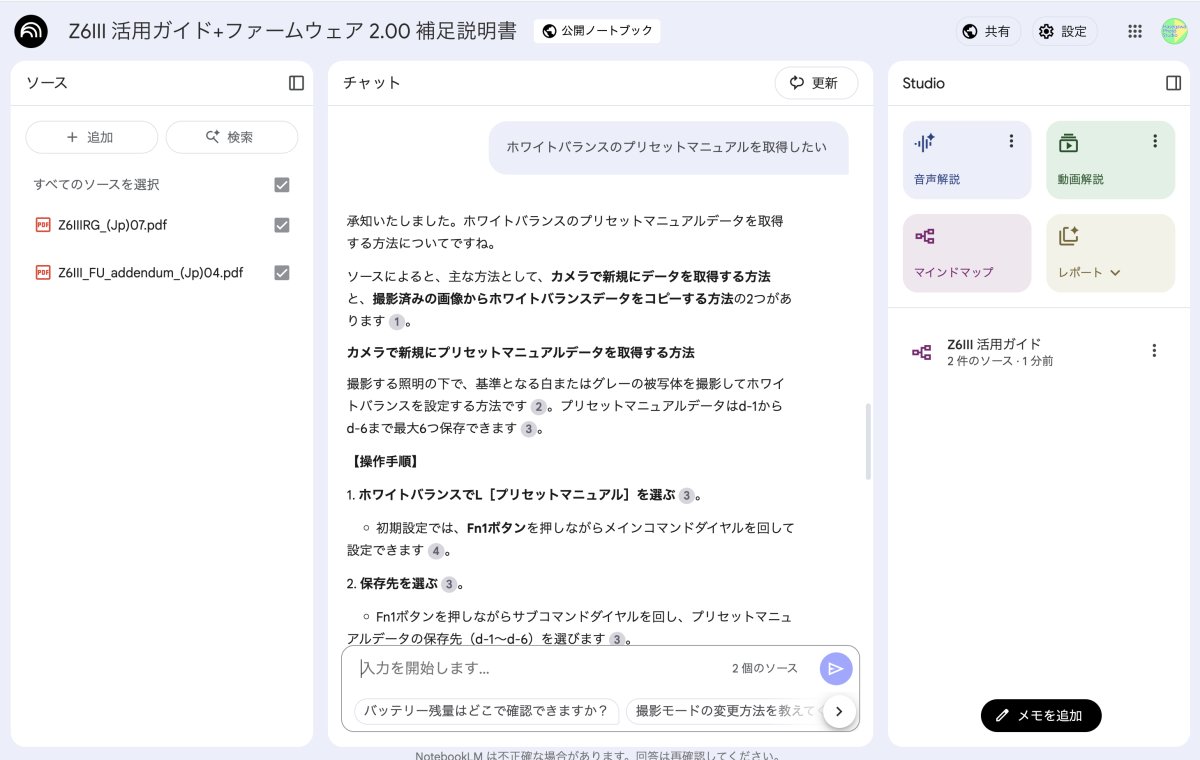Click the chat vertical scrollbar

(x=867, y=441)
